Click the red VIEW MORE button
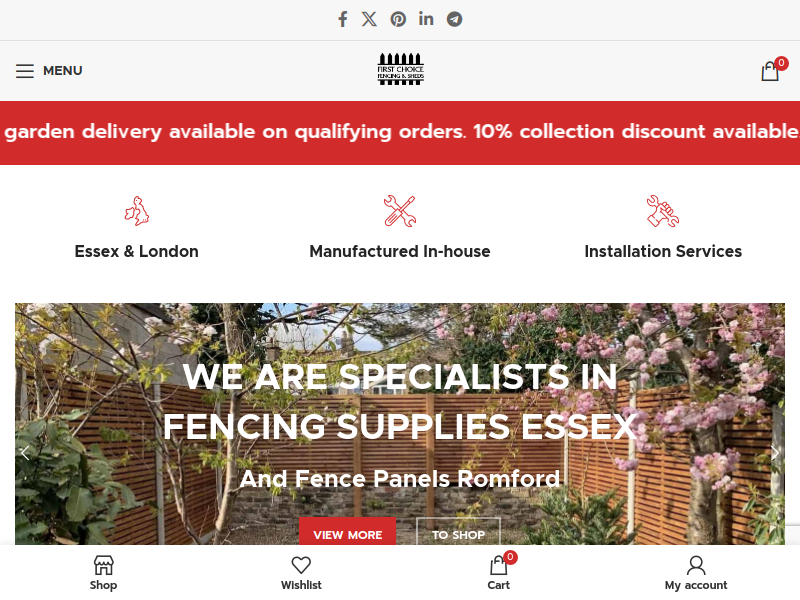The width and height of the screenshot is (800, 600). click(x=347, y=532)
